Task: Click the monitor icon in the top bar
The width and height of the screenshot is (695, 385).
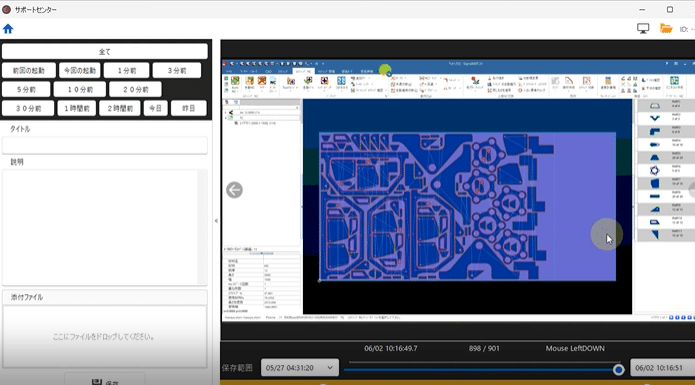Action: [643, 29]
